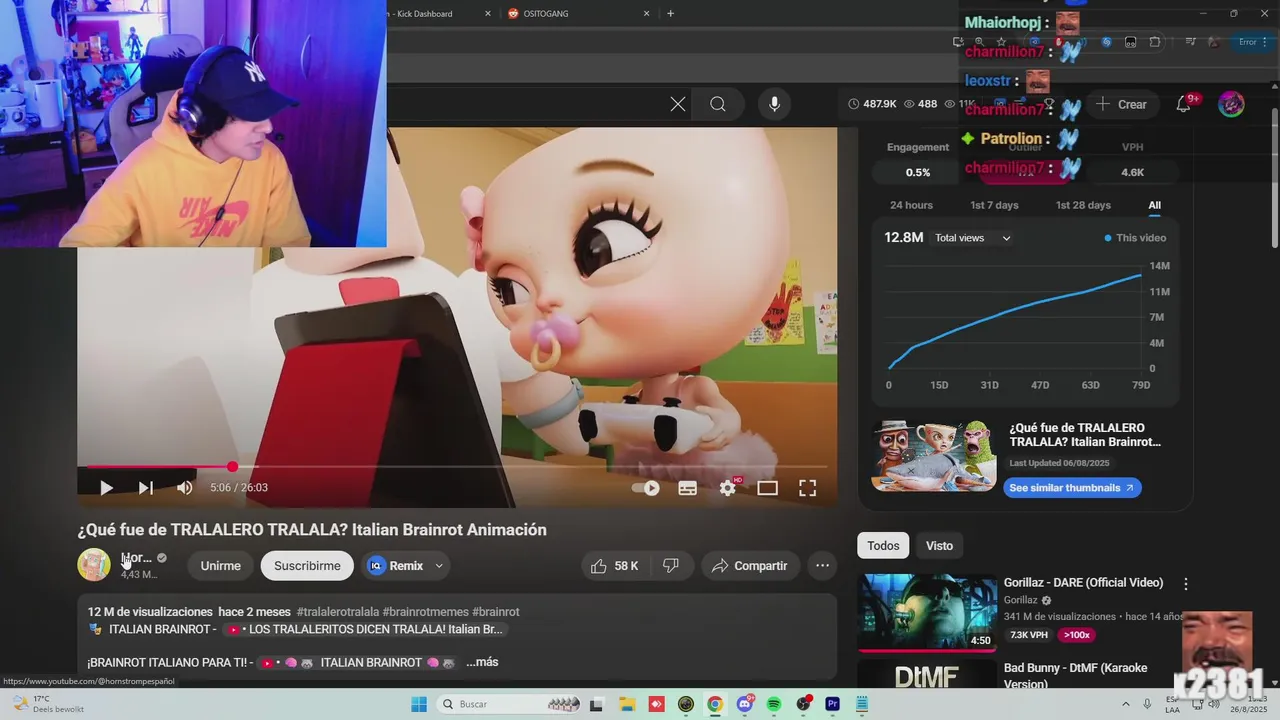The height and width of the screenshot is (720, 1280).
Task: Click the Crear create button
Action: pos(1121,104)
